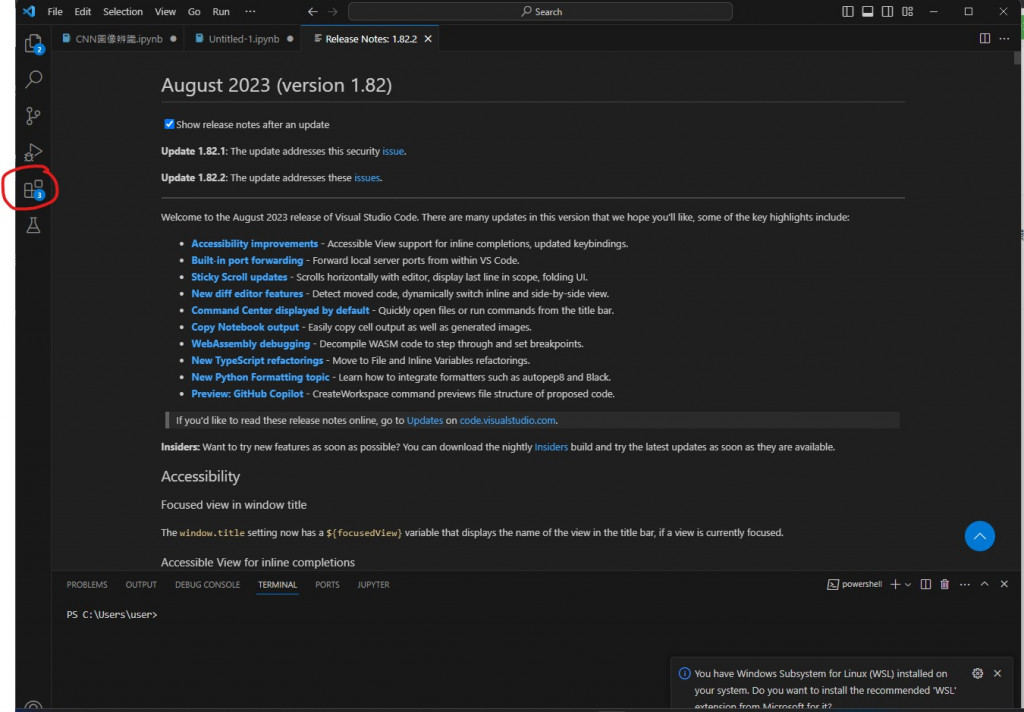This screenshot has height=712, width=1024.
Task: Switch to the PROBLEMS panel tab
Action: click(x=87, y=585)
